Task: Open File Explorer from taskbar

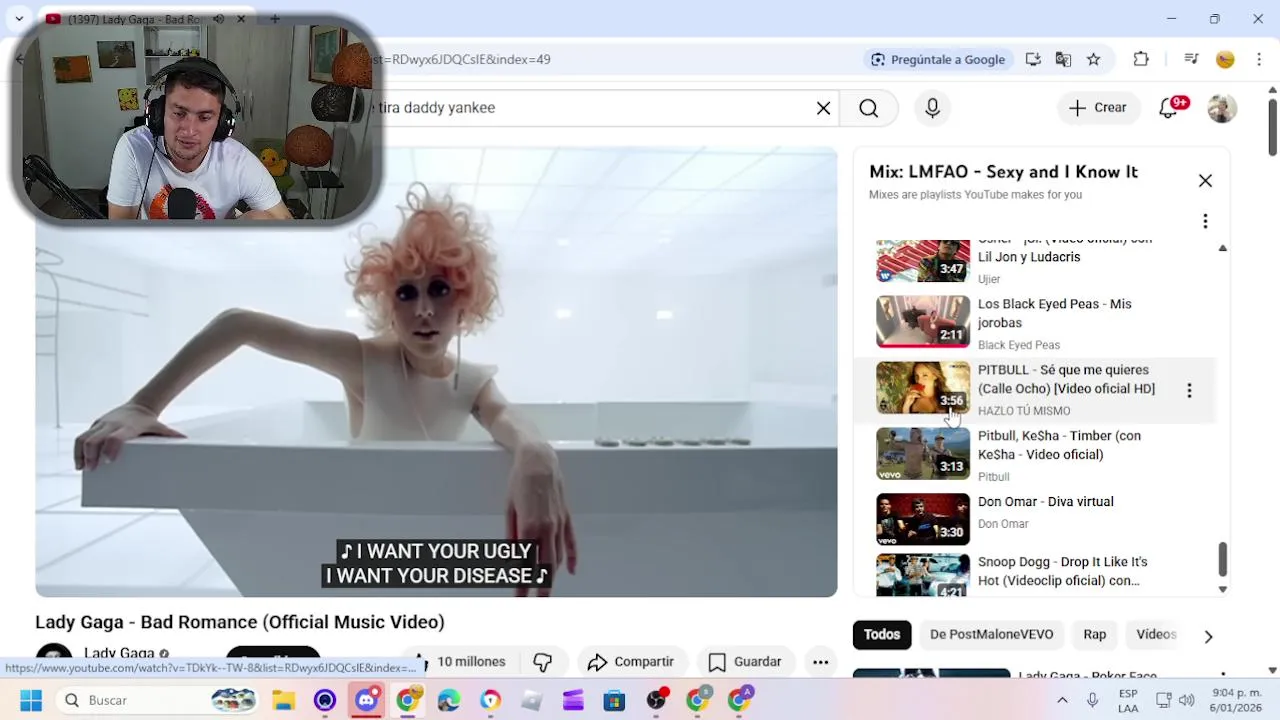Action: [283, 700]
